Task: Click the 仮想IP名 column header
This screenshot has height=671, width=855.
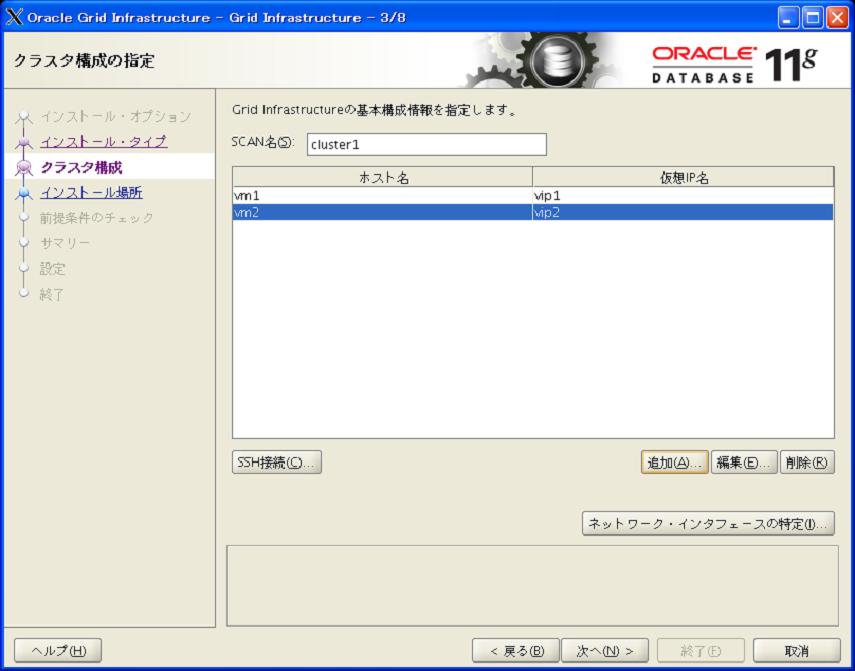Action: click(x=683, y=177)
